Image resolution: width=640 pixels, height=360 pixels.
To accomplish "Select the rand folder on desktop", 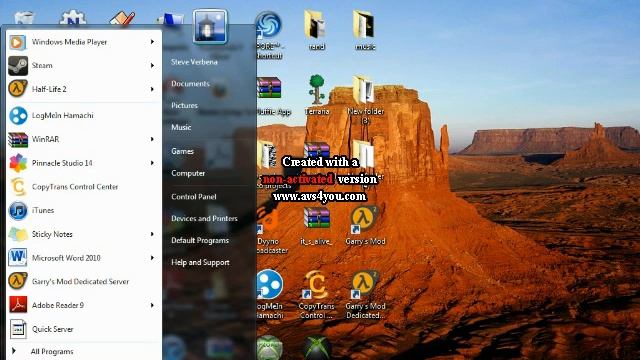I will pos(316,31).
